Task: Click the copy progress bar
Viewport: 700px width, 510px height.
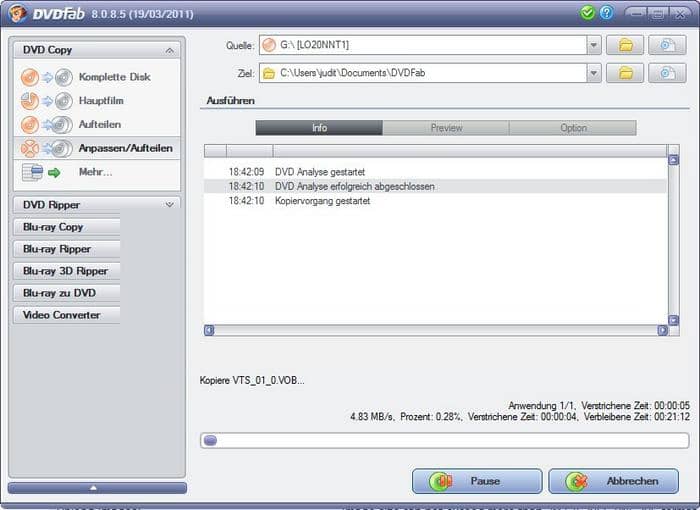Action: pos(445,440)
